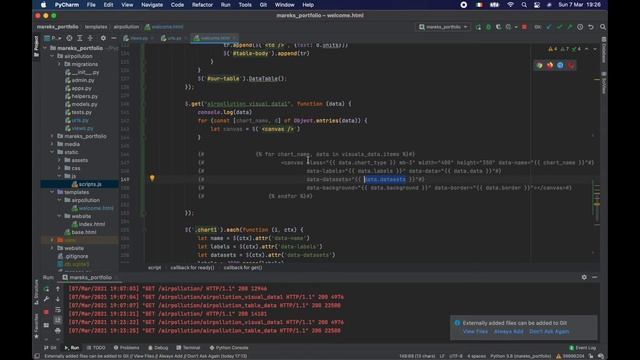Toggle the Project tool window side tab
Screen dimensions: 640x360
pos(36,46)
